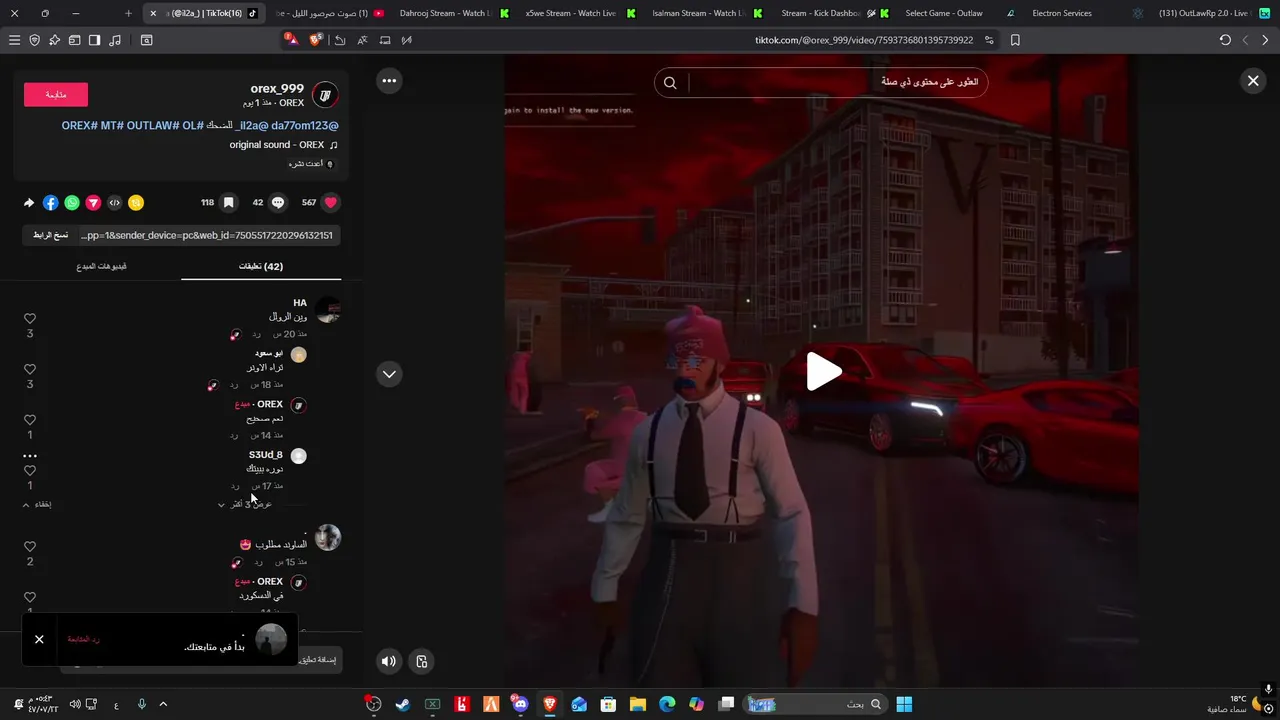Bookmark the video to favorites
The height and width of the screenshot is (720, 1280).
tap(228, 202)
